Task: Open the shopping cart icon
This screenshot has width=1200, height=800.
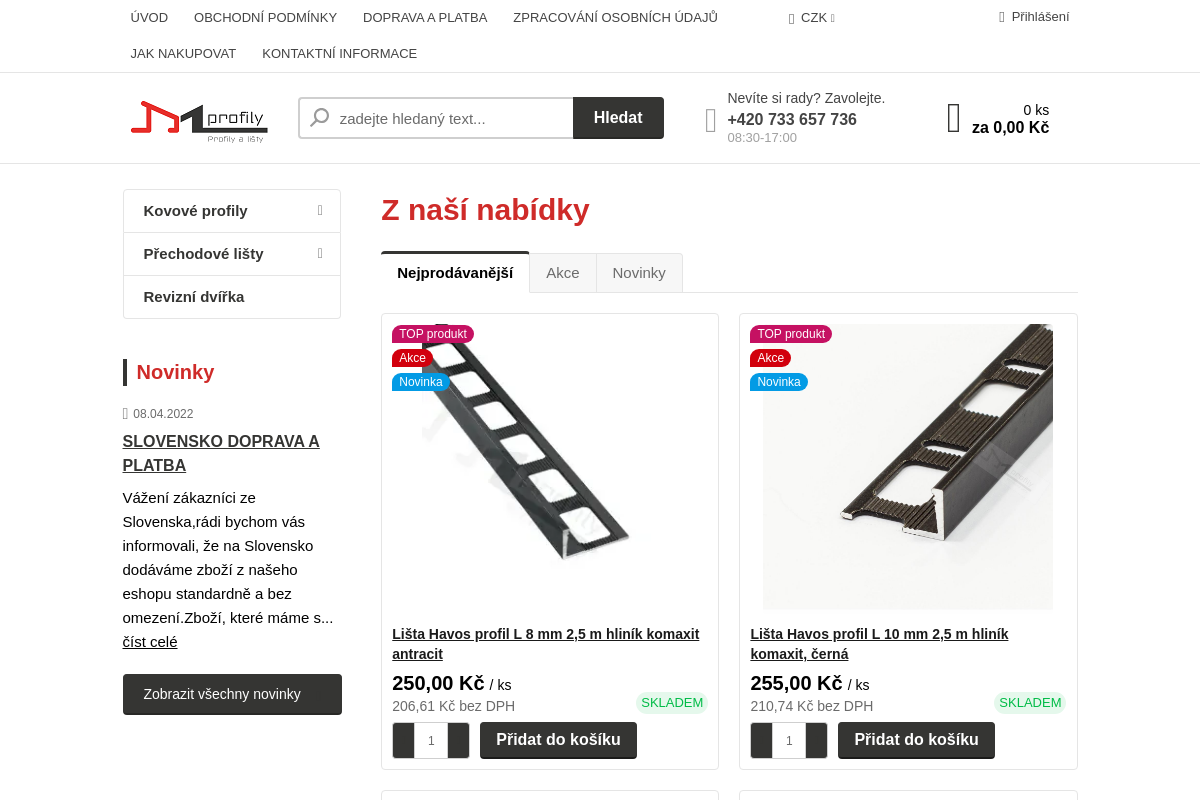Action: 954,118
